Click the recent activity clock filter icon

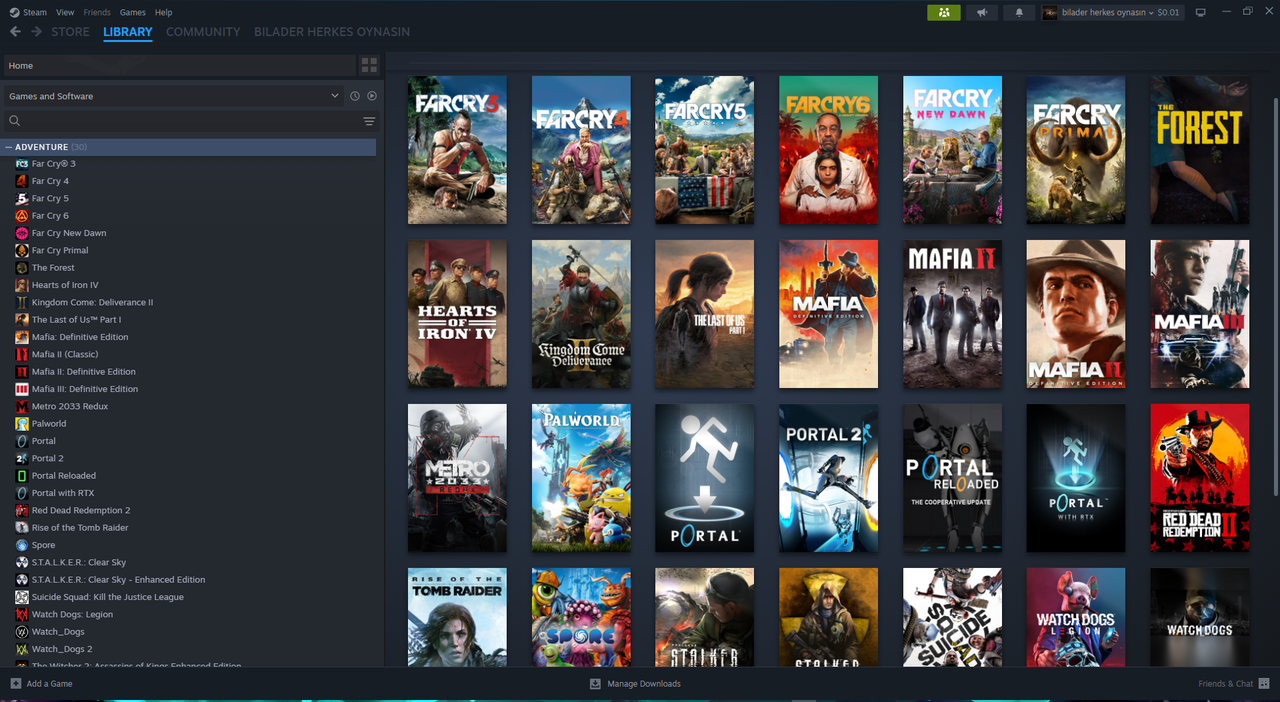pos(355,96)
